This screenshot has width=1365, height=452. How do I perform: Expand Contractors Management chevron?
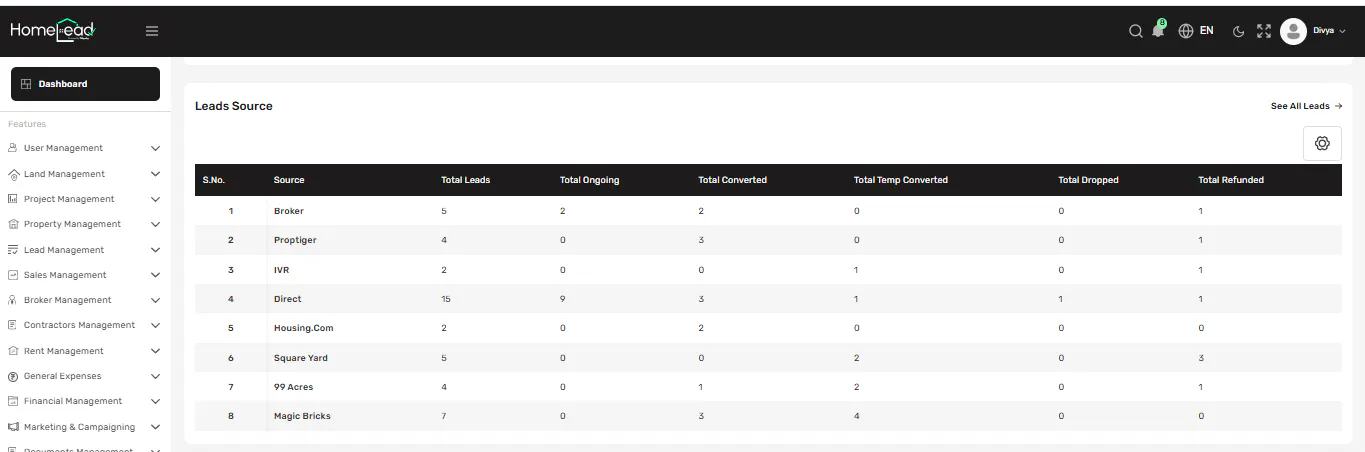pyautogui.click(x=155, y=325)
